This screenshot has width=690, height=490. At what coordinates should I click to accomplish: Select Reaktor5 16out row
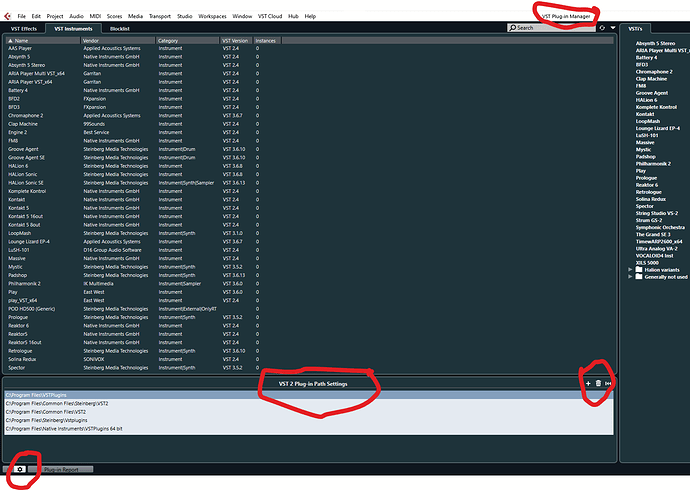click(25, 342)
